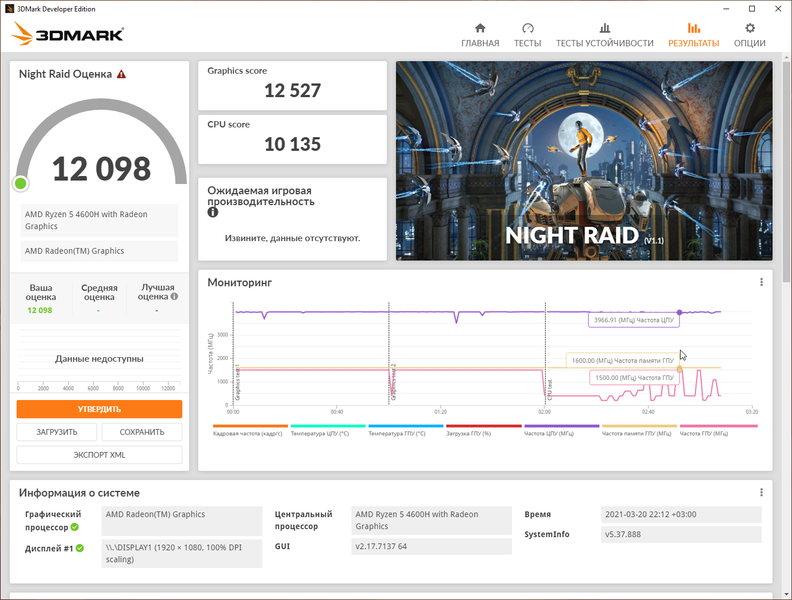Screen dimensions: 792x600
Task: Click the purple CPU frequency data point
Action: (679, 312)
